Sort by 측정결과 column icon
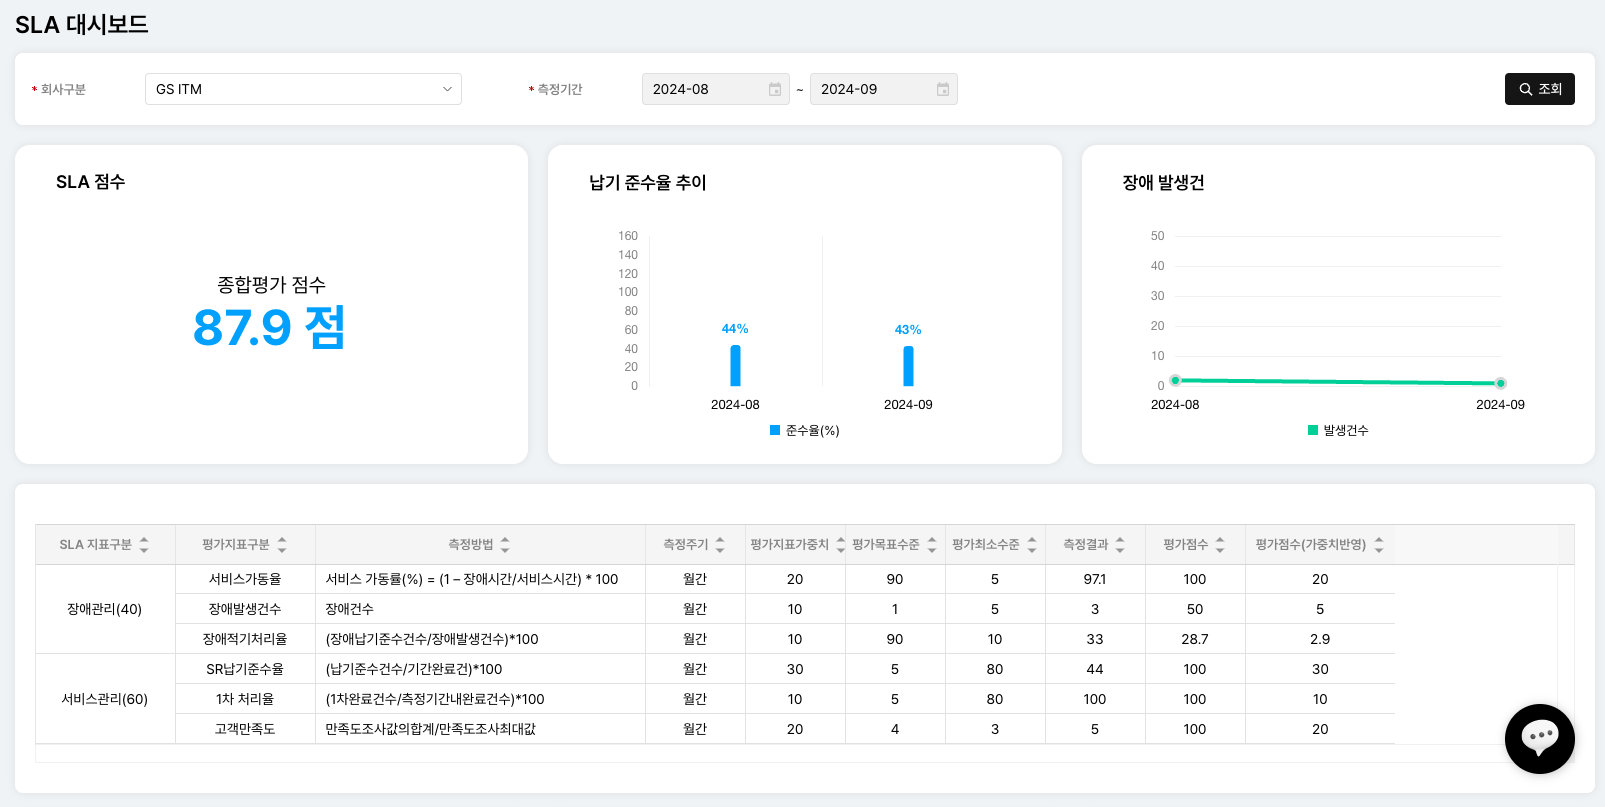Image resolution: width=1605 pixels, height=807 pixels. (1120, 545)
